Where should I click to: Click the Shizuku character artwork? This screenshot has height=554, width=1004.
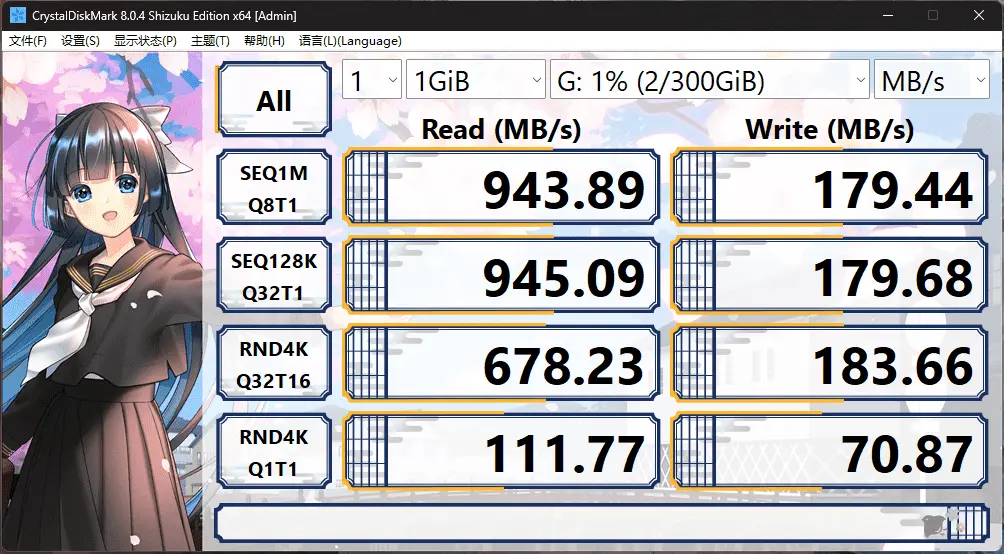tap(100, 300)
